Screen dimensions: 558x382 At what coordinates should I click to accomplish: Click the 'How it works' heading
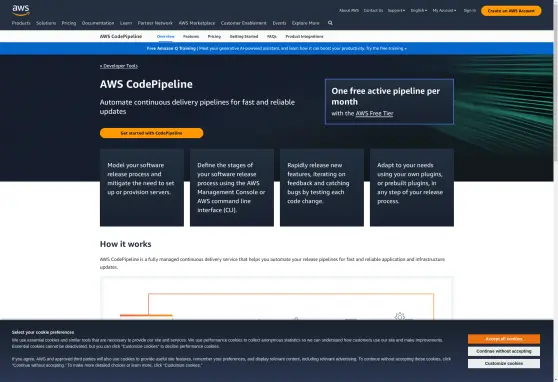tap(126, 244)
